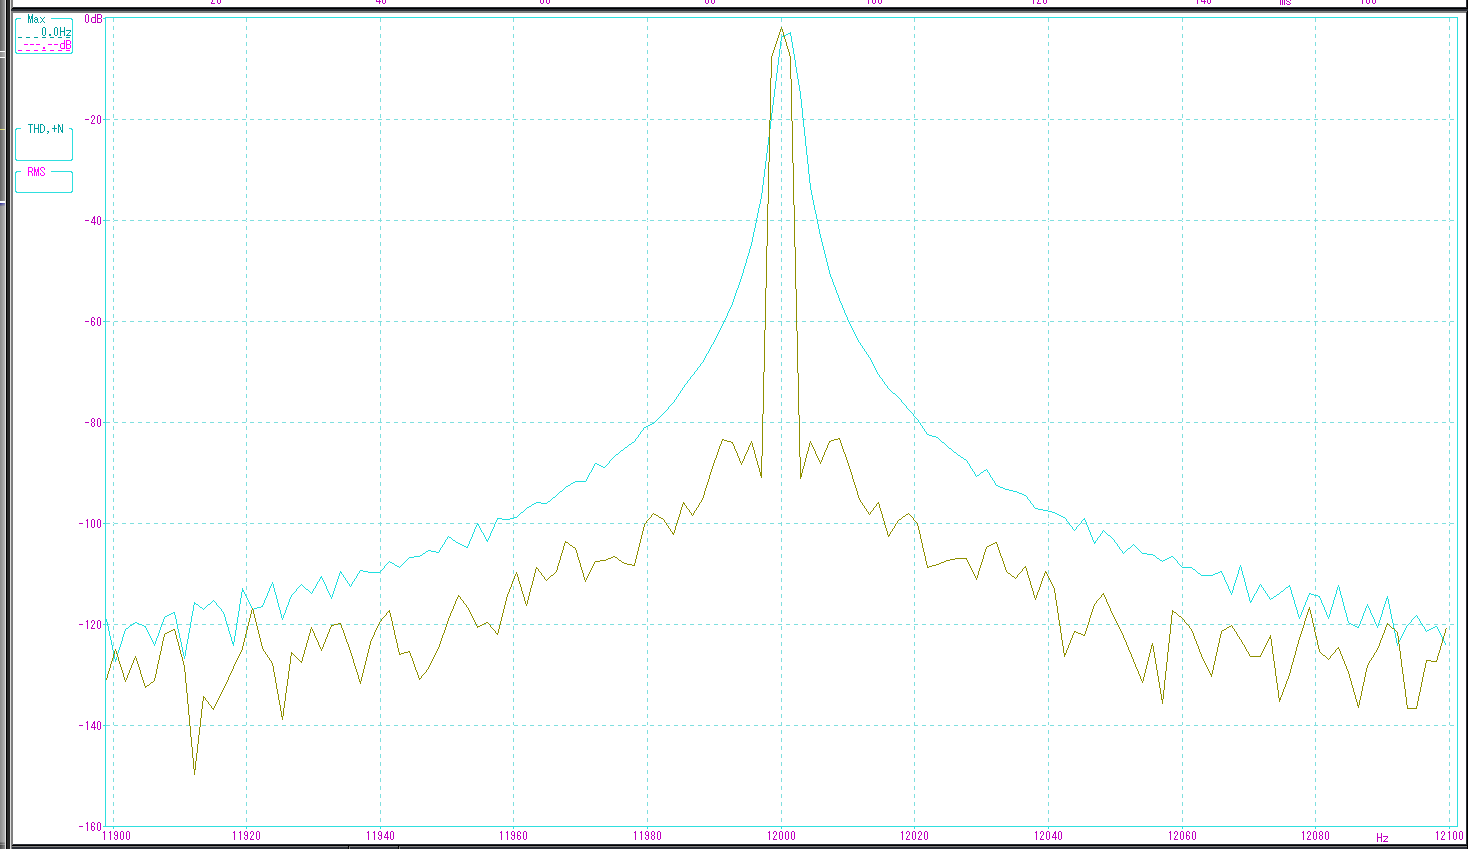This screenshot has width=1468, height=849.
Task: Click the 0dB label on vertical axis
Action: (x=93, y=19)
